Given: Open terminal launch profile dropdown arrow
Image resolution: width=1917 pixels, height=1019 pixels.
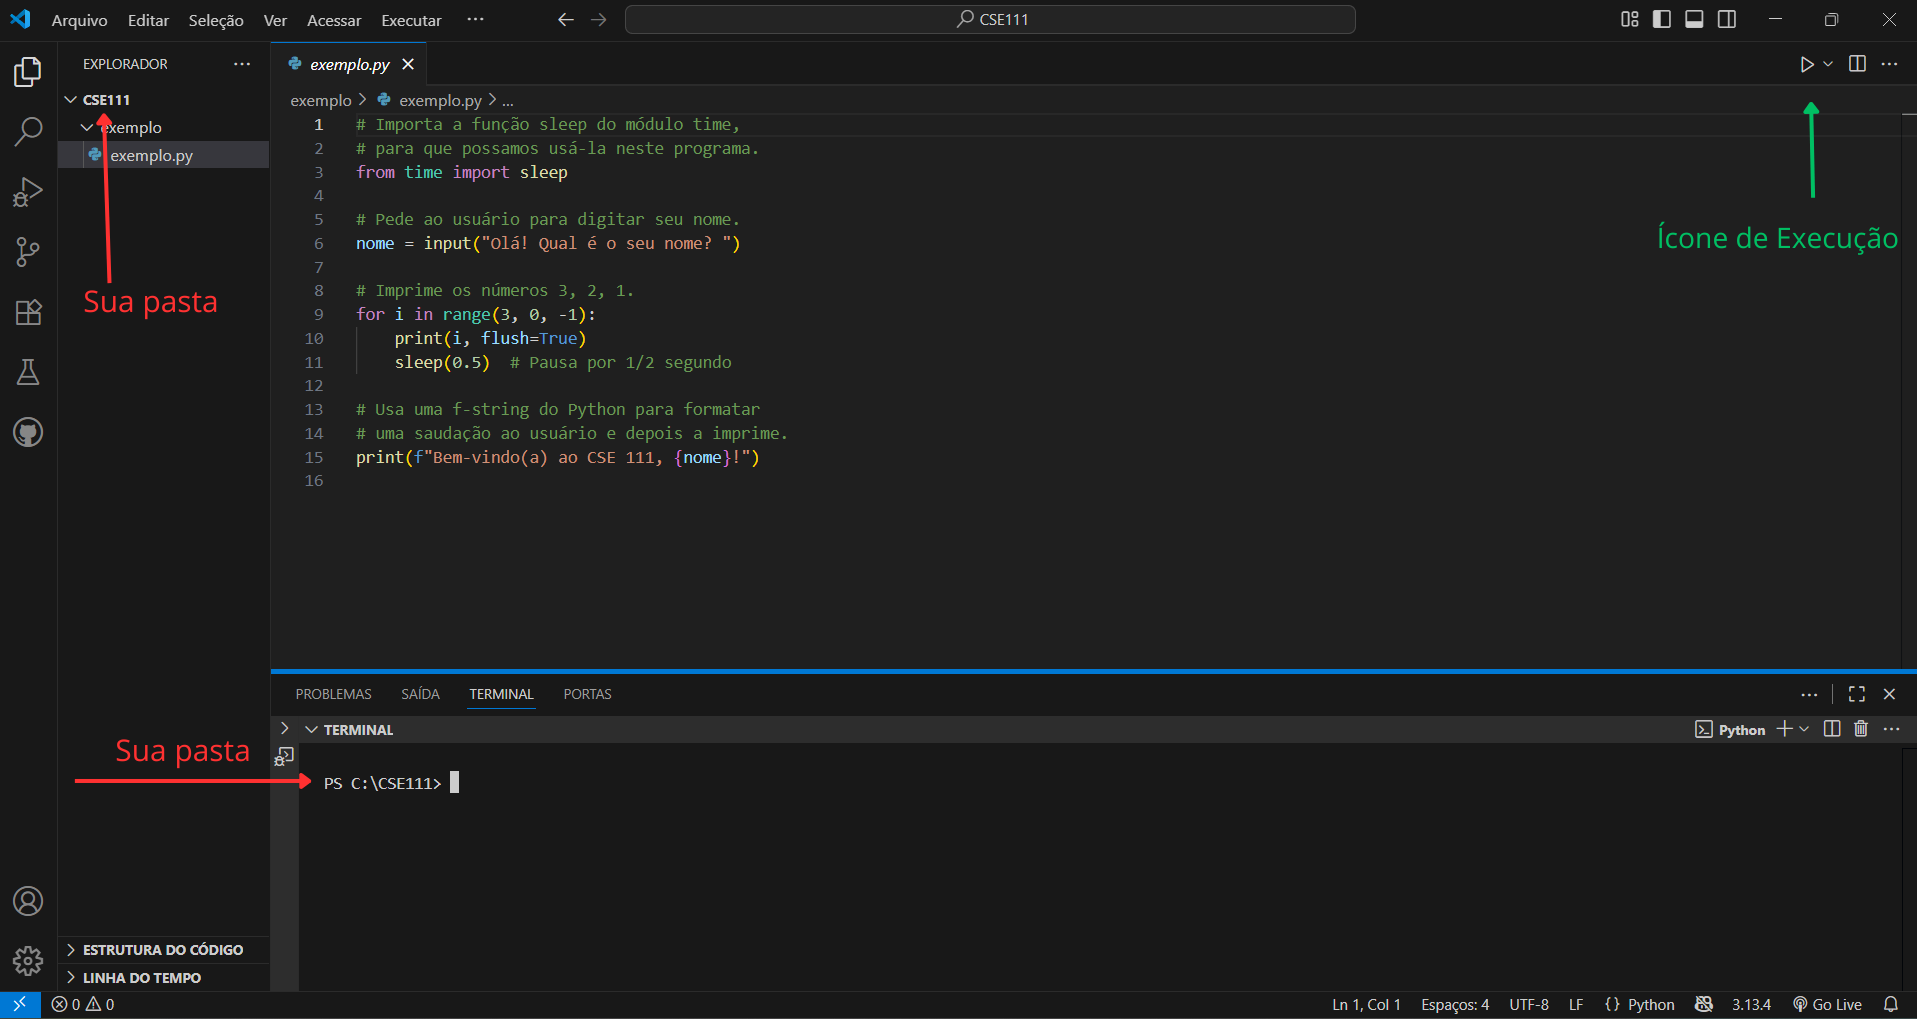Looking at the screenshot, I should pyautogui.click(x=1804, y=729).
